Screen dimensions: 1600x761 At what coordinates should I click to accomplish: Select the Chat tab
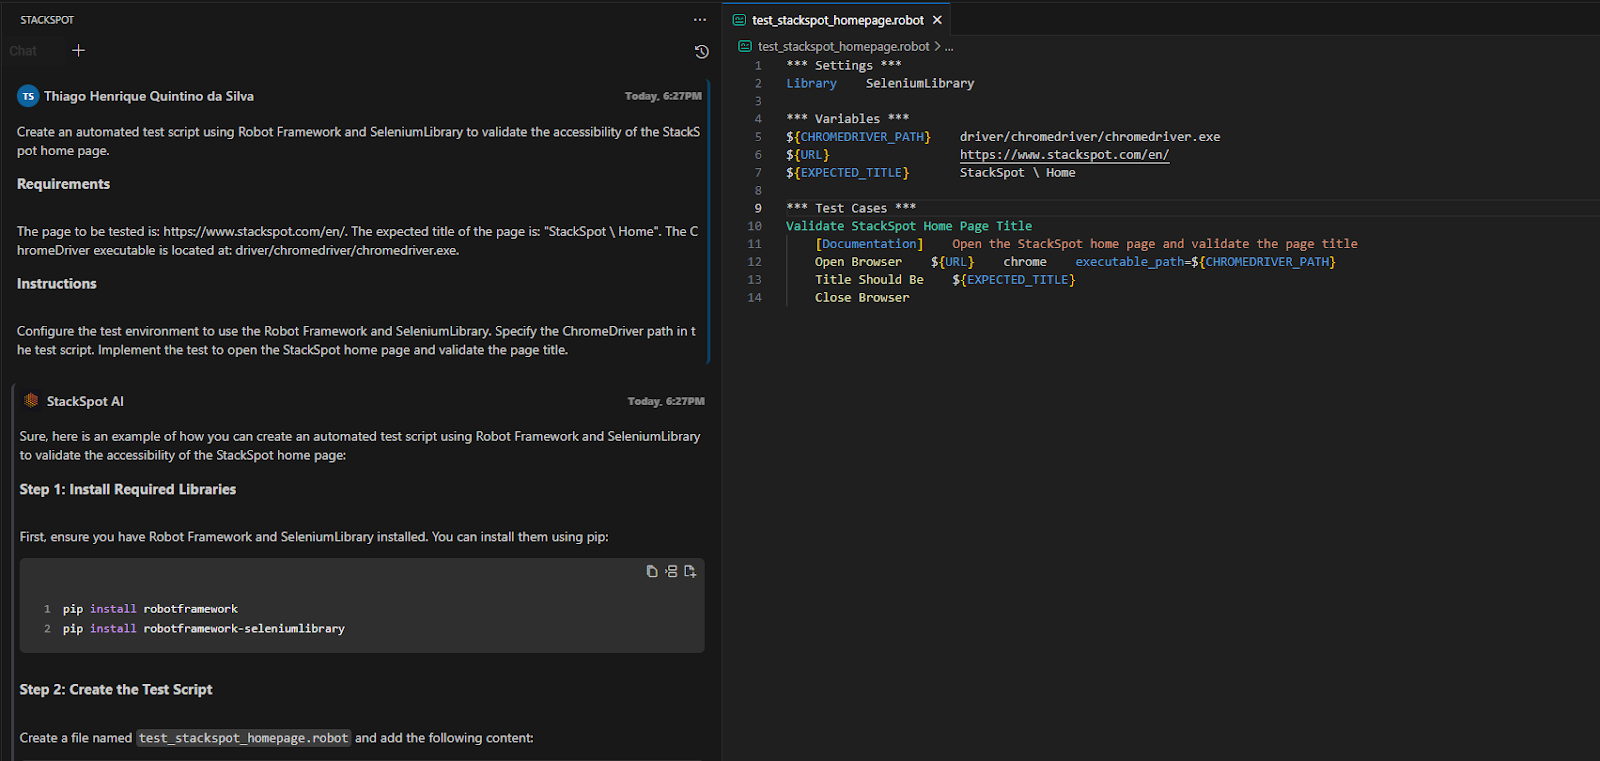point(23,51)
